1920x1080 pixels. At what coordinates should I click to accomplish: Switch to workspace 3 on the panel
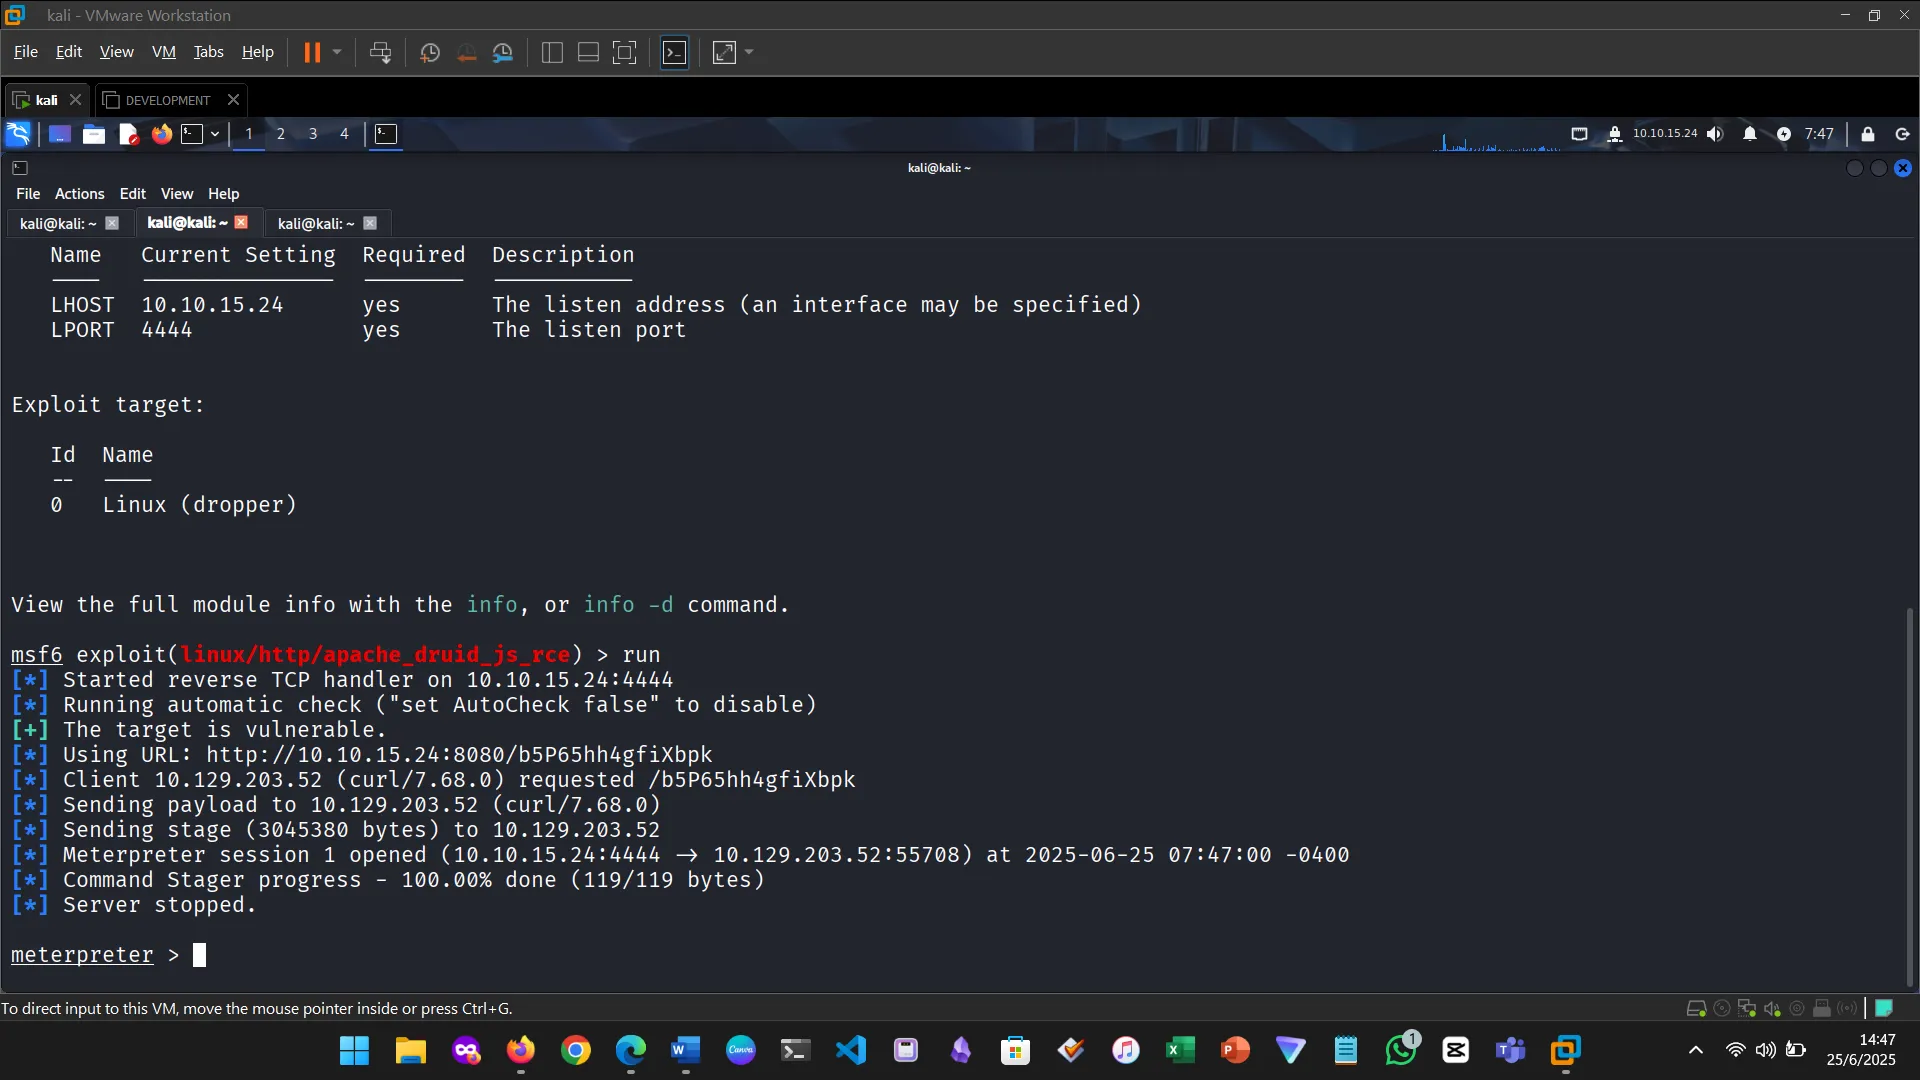point(312,133)
